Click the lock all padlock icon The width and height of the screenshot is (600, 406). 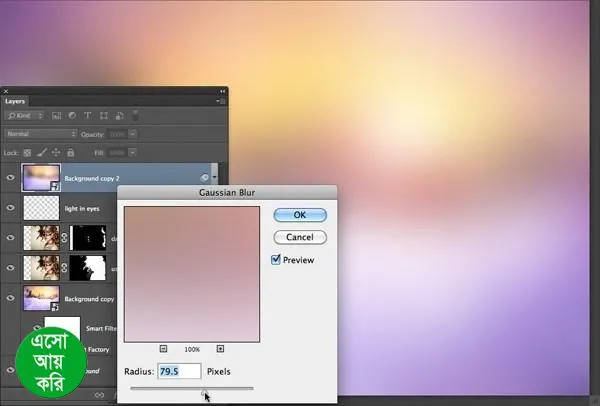69,152
